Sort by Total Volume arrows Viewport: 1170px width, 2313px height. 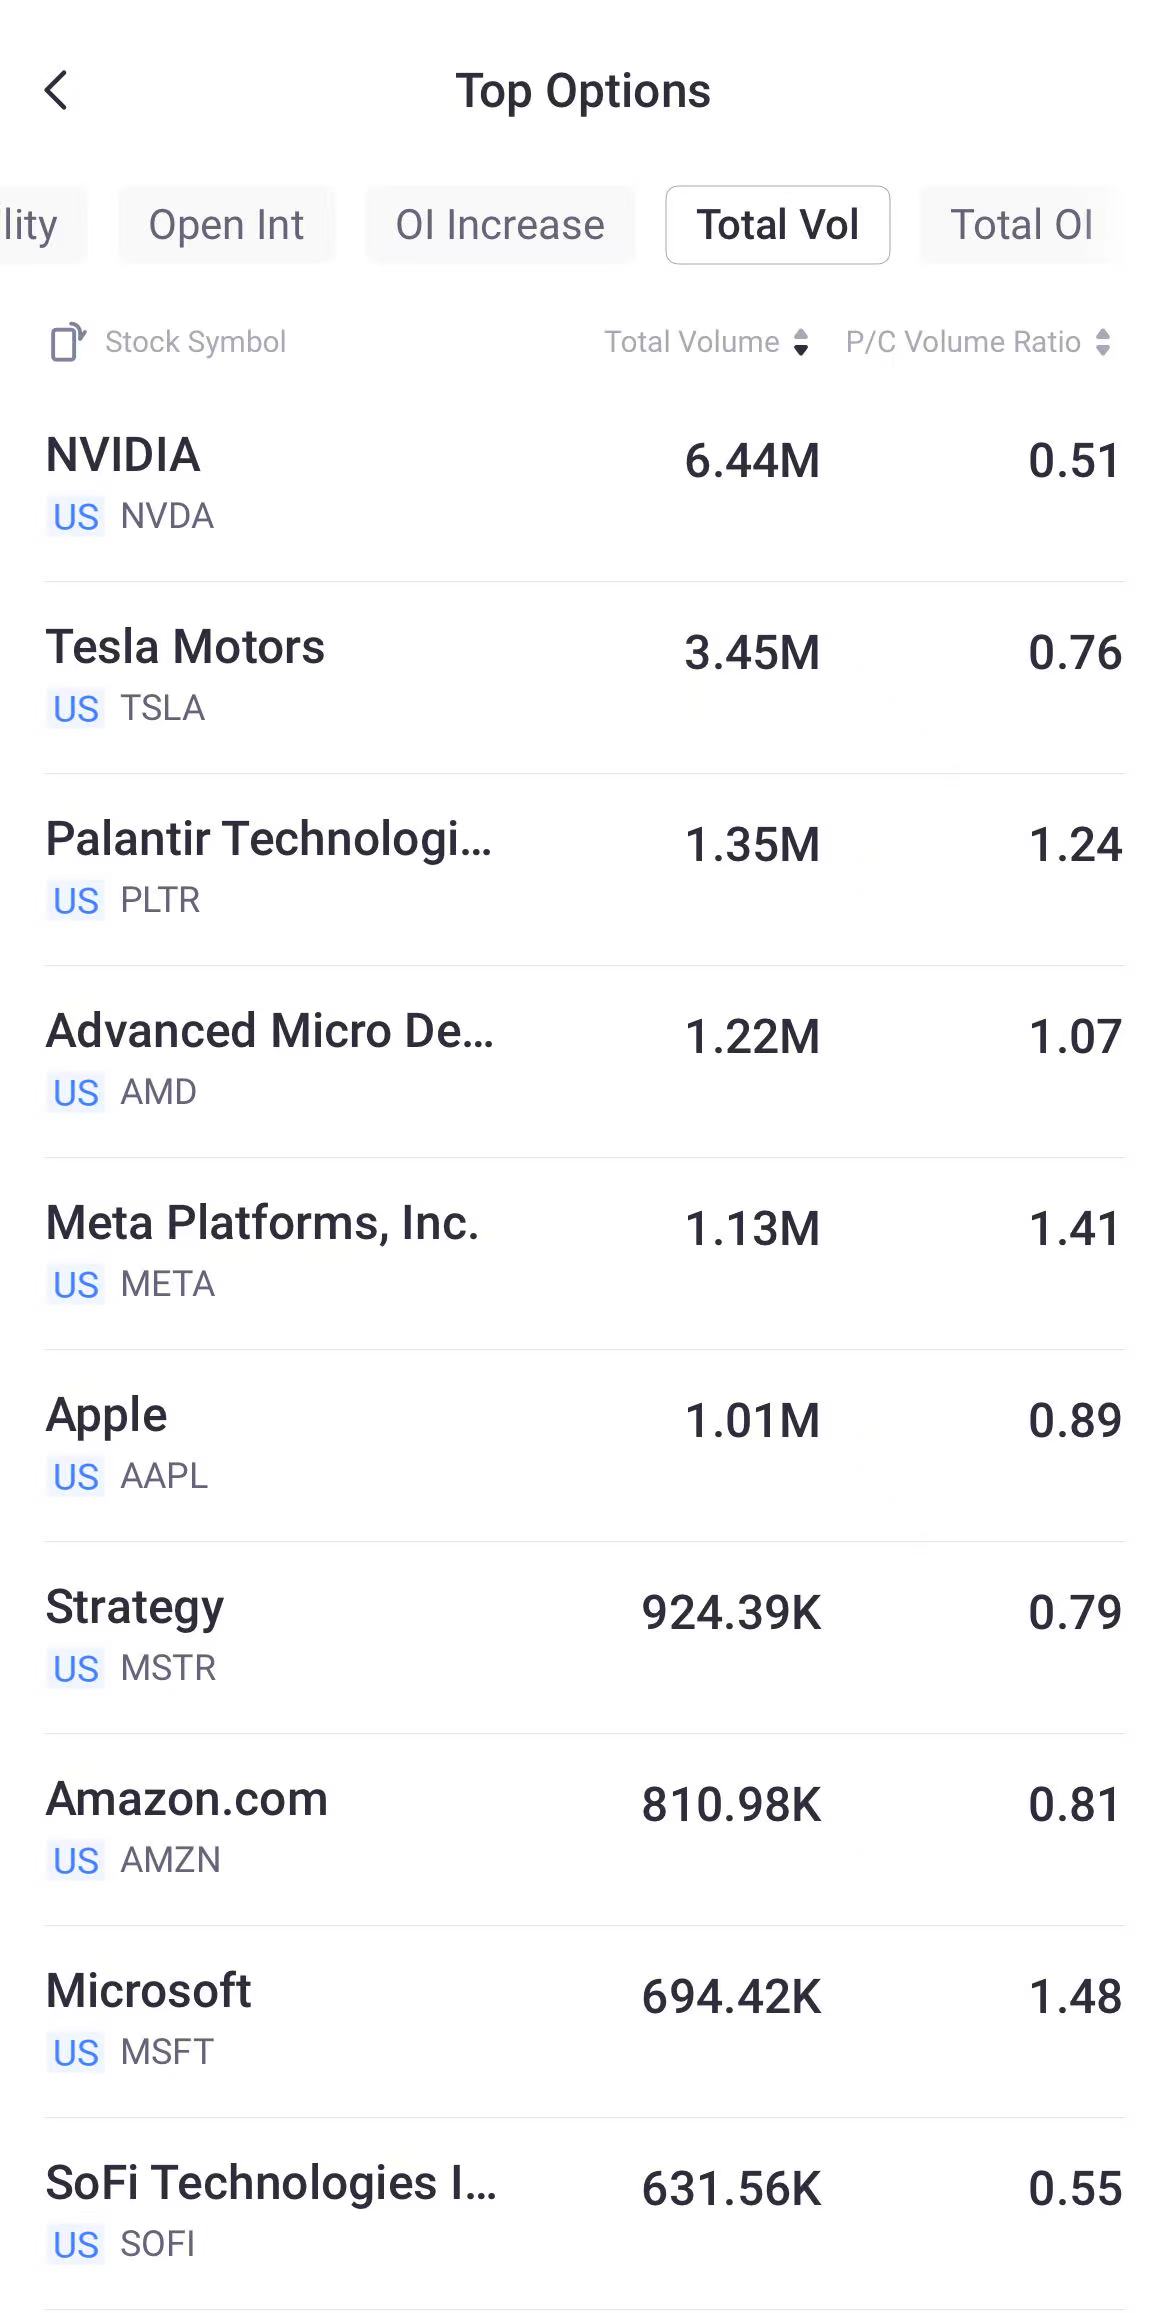pos(801,342)
